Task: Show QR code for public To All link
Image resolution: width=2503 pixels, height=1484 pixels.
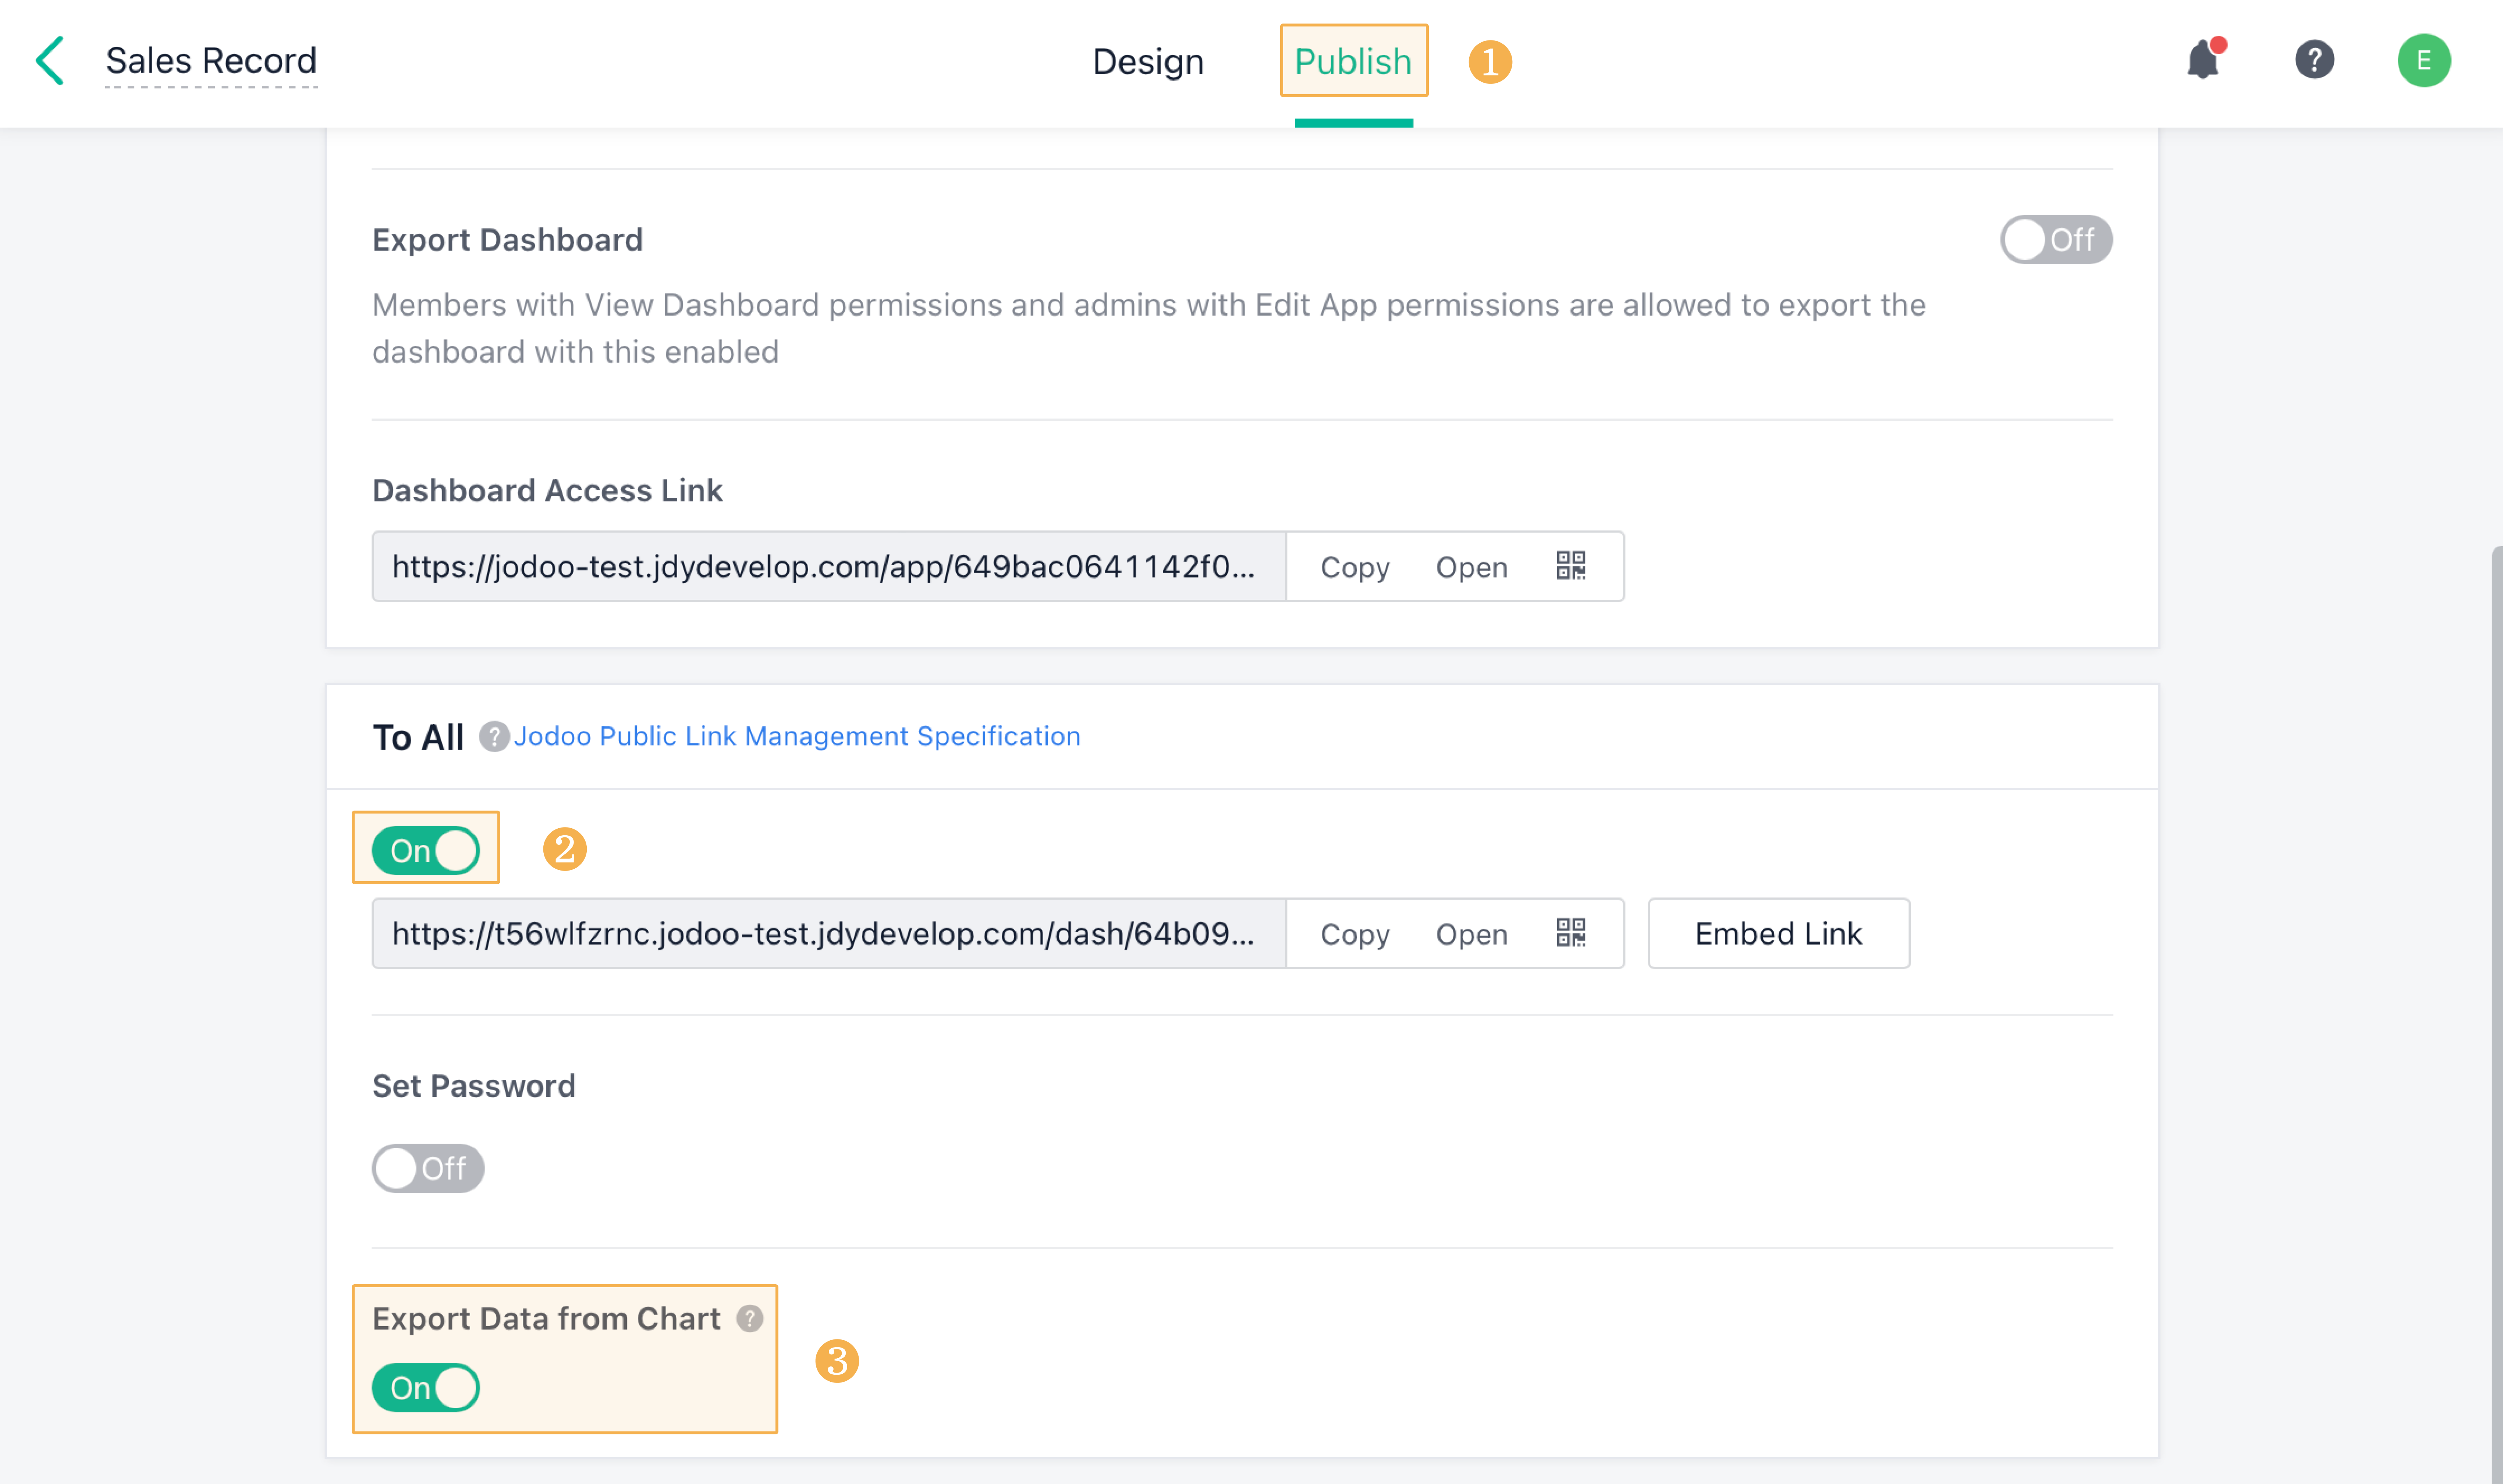Action: pos(1571,933)
